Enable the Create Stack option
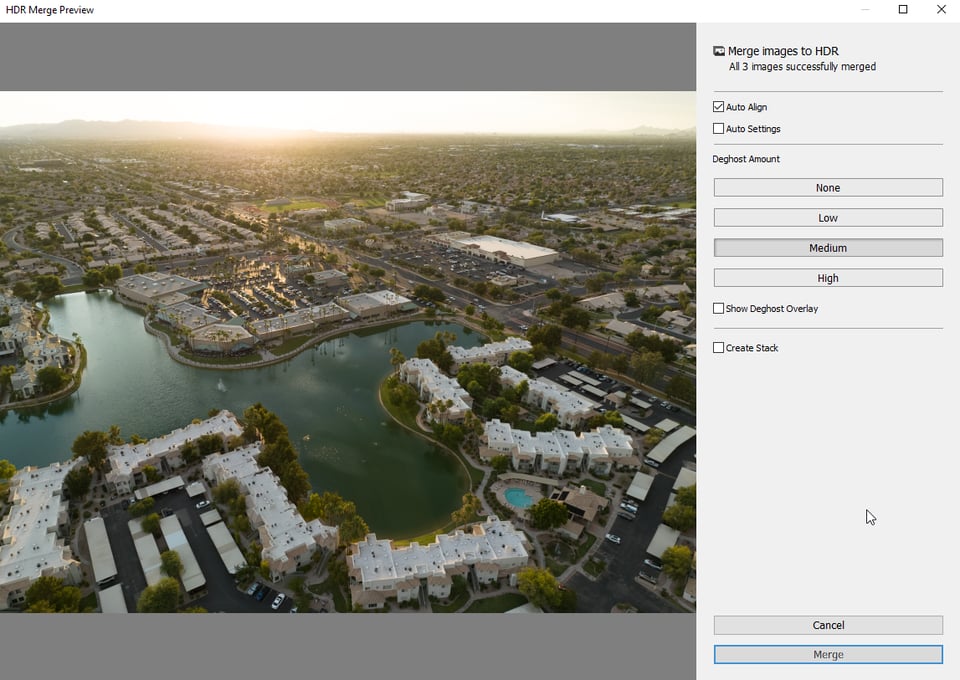 coord(718,348)
